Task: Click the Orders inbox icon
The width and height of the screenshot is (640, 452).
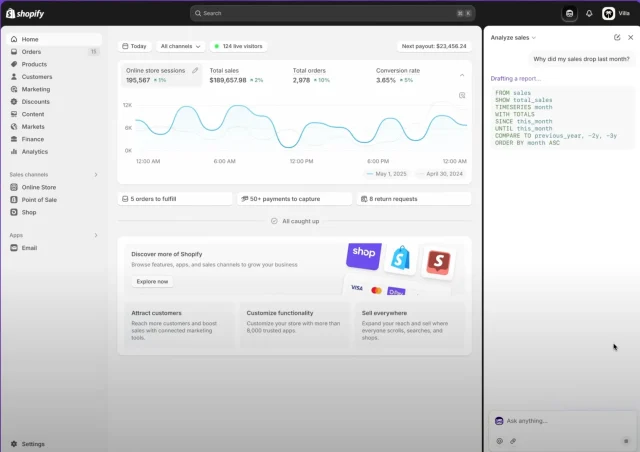Action: tap(14, 52)
